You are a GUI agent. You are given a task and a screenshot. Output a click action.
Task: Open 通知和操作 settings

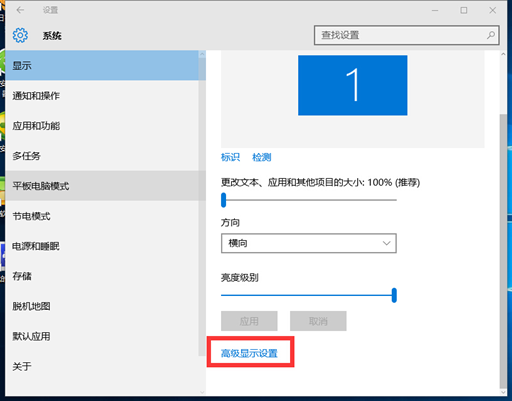pyautogui.click(x=102, y=96)
